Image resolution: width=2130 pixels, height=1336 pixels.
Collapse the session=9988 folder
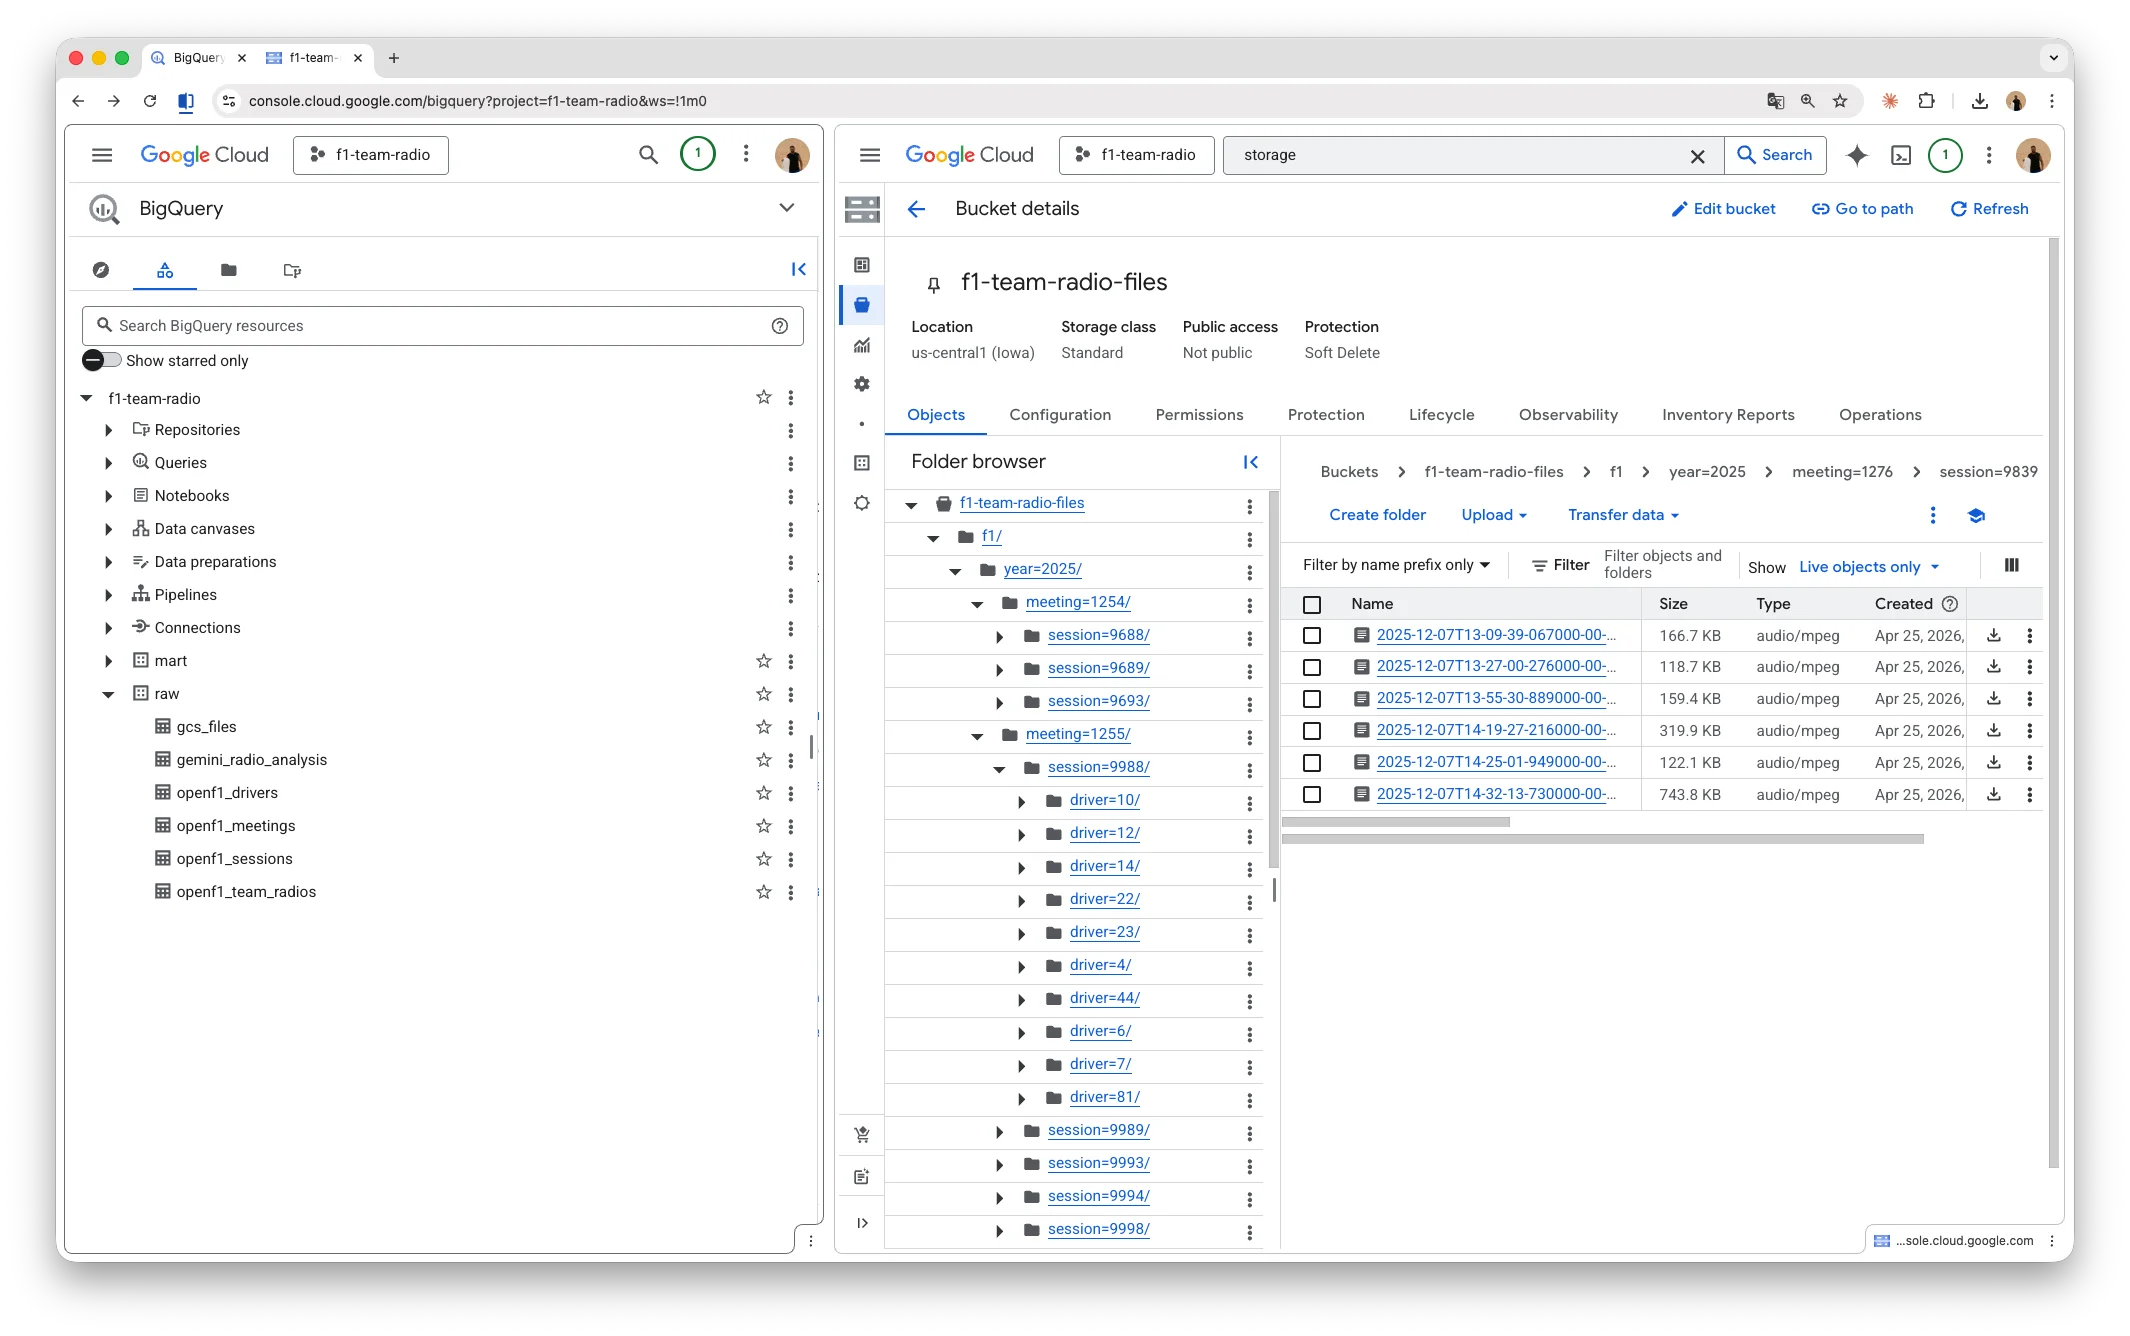(999, 769)
